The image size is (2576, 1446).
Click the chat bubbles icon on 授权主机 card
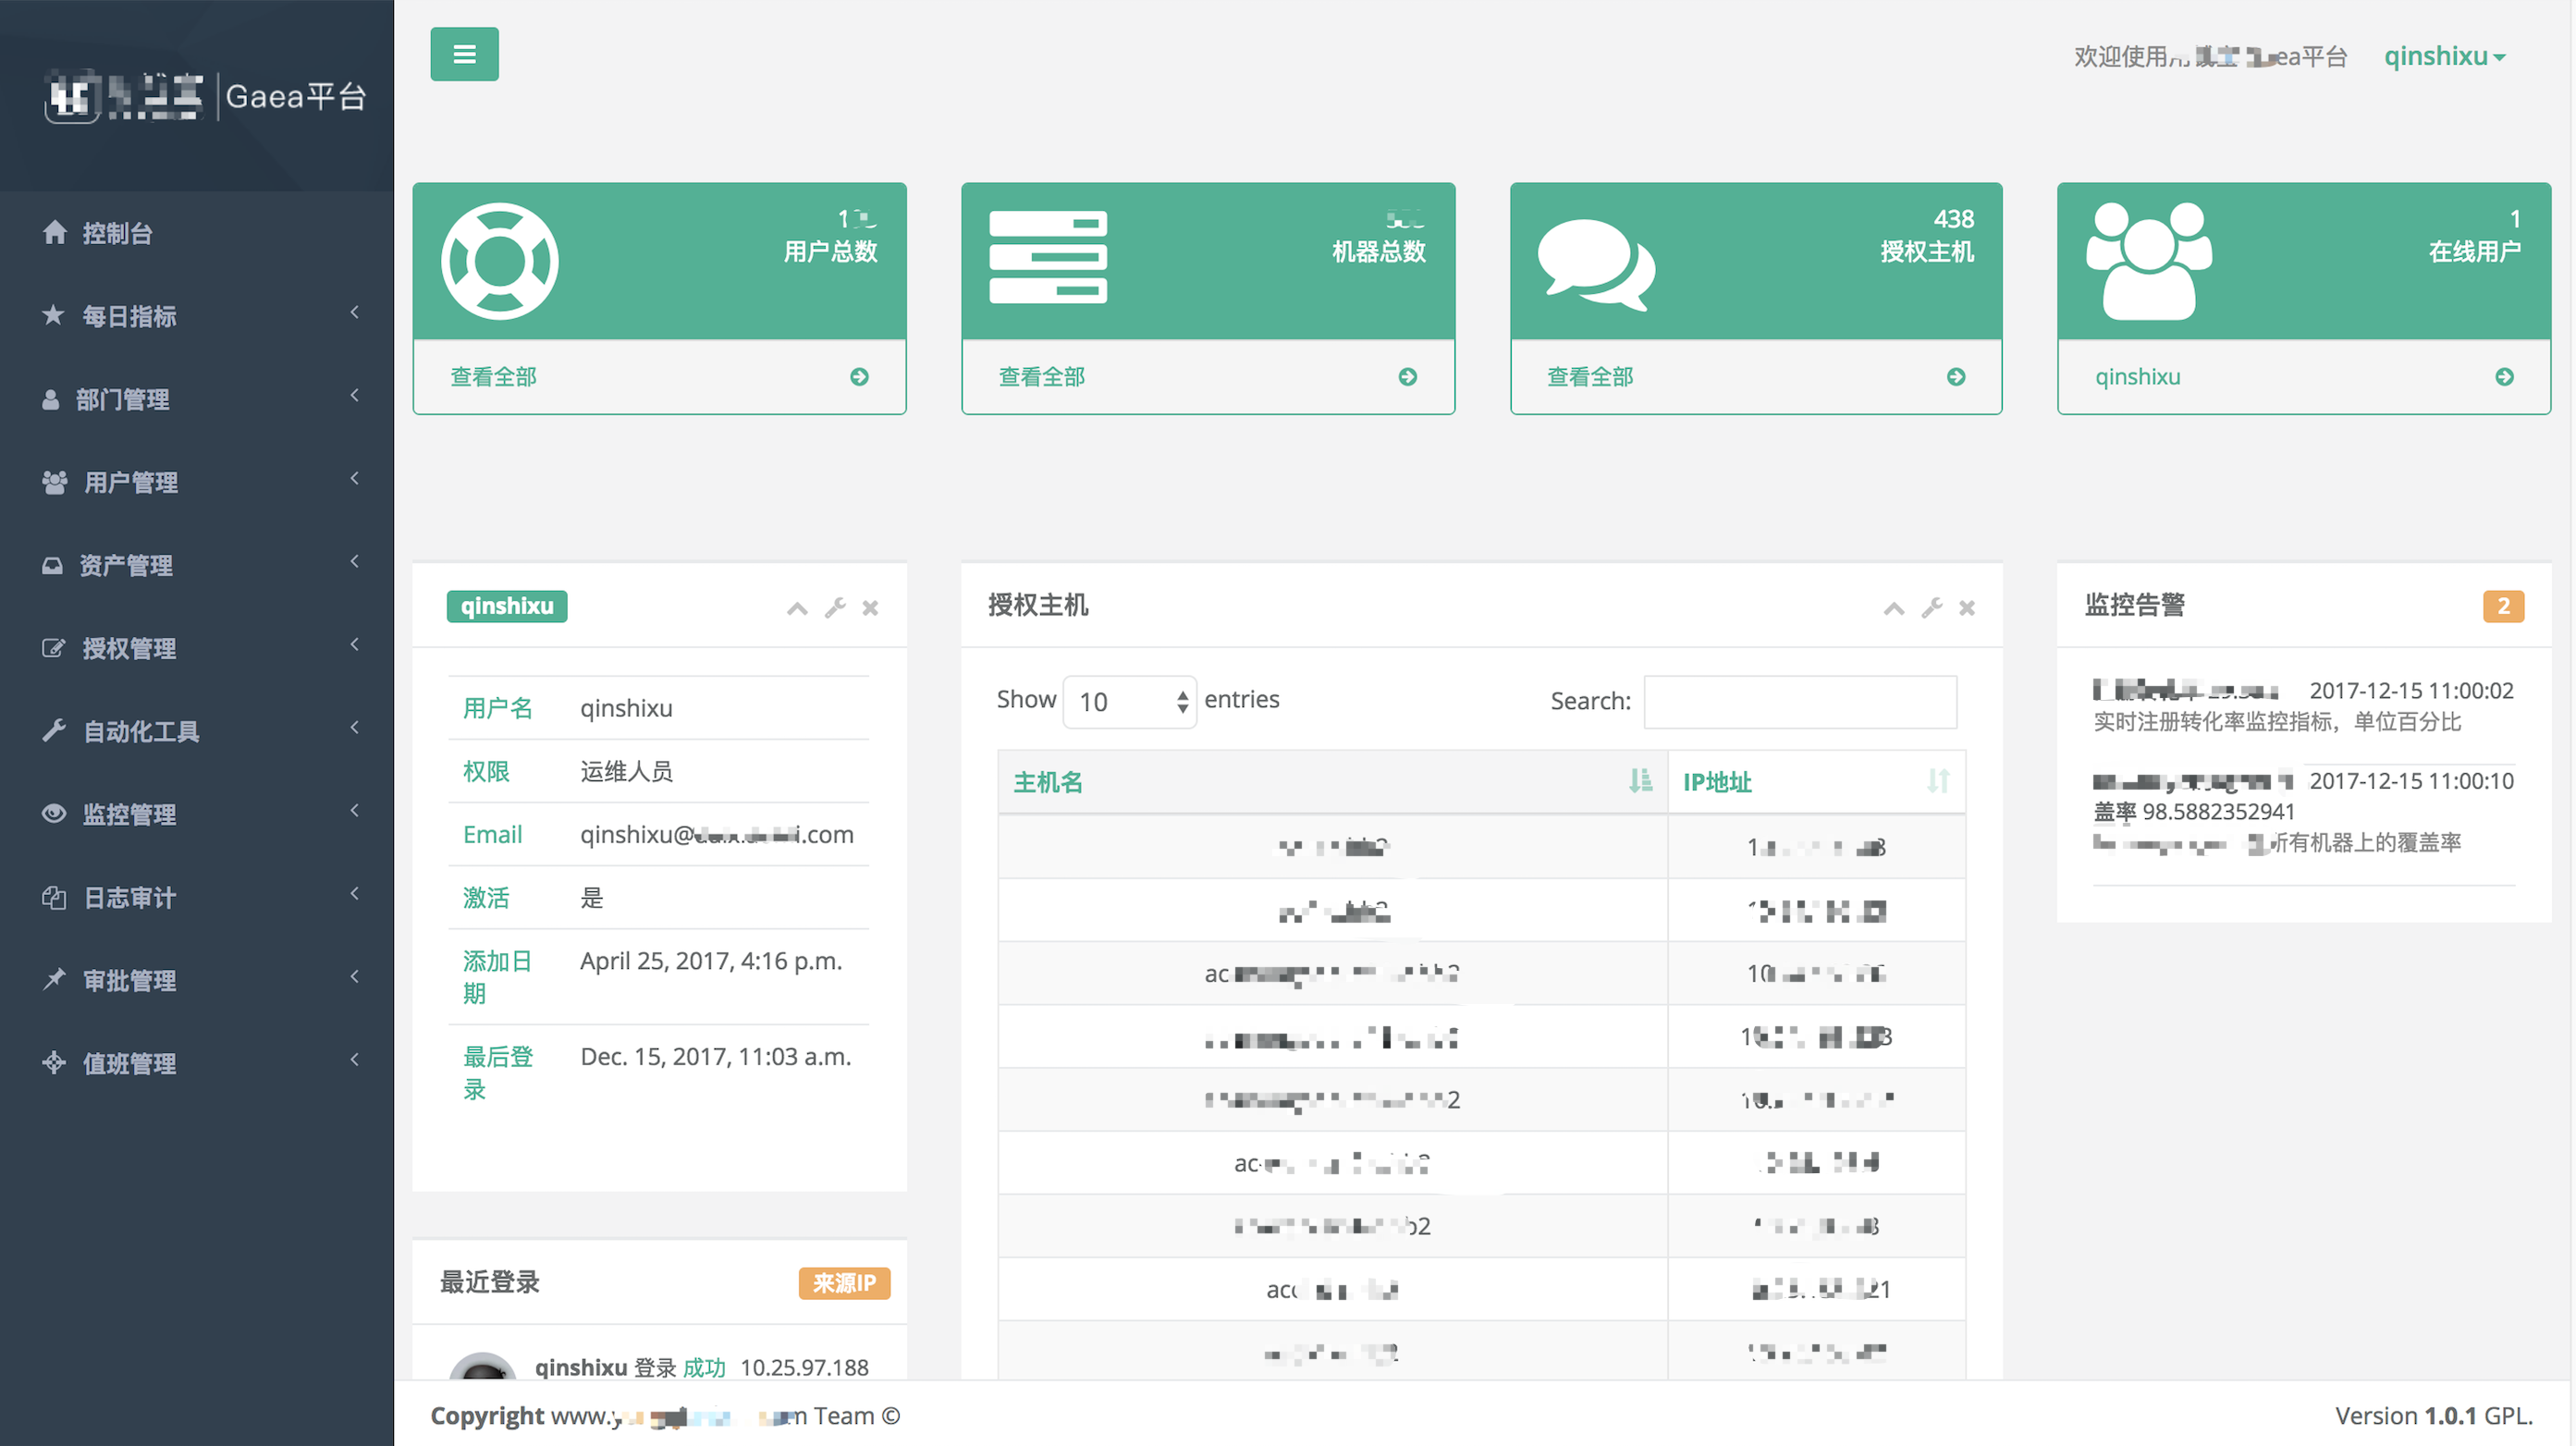(1596, 265)
